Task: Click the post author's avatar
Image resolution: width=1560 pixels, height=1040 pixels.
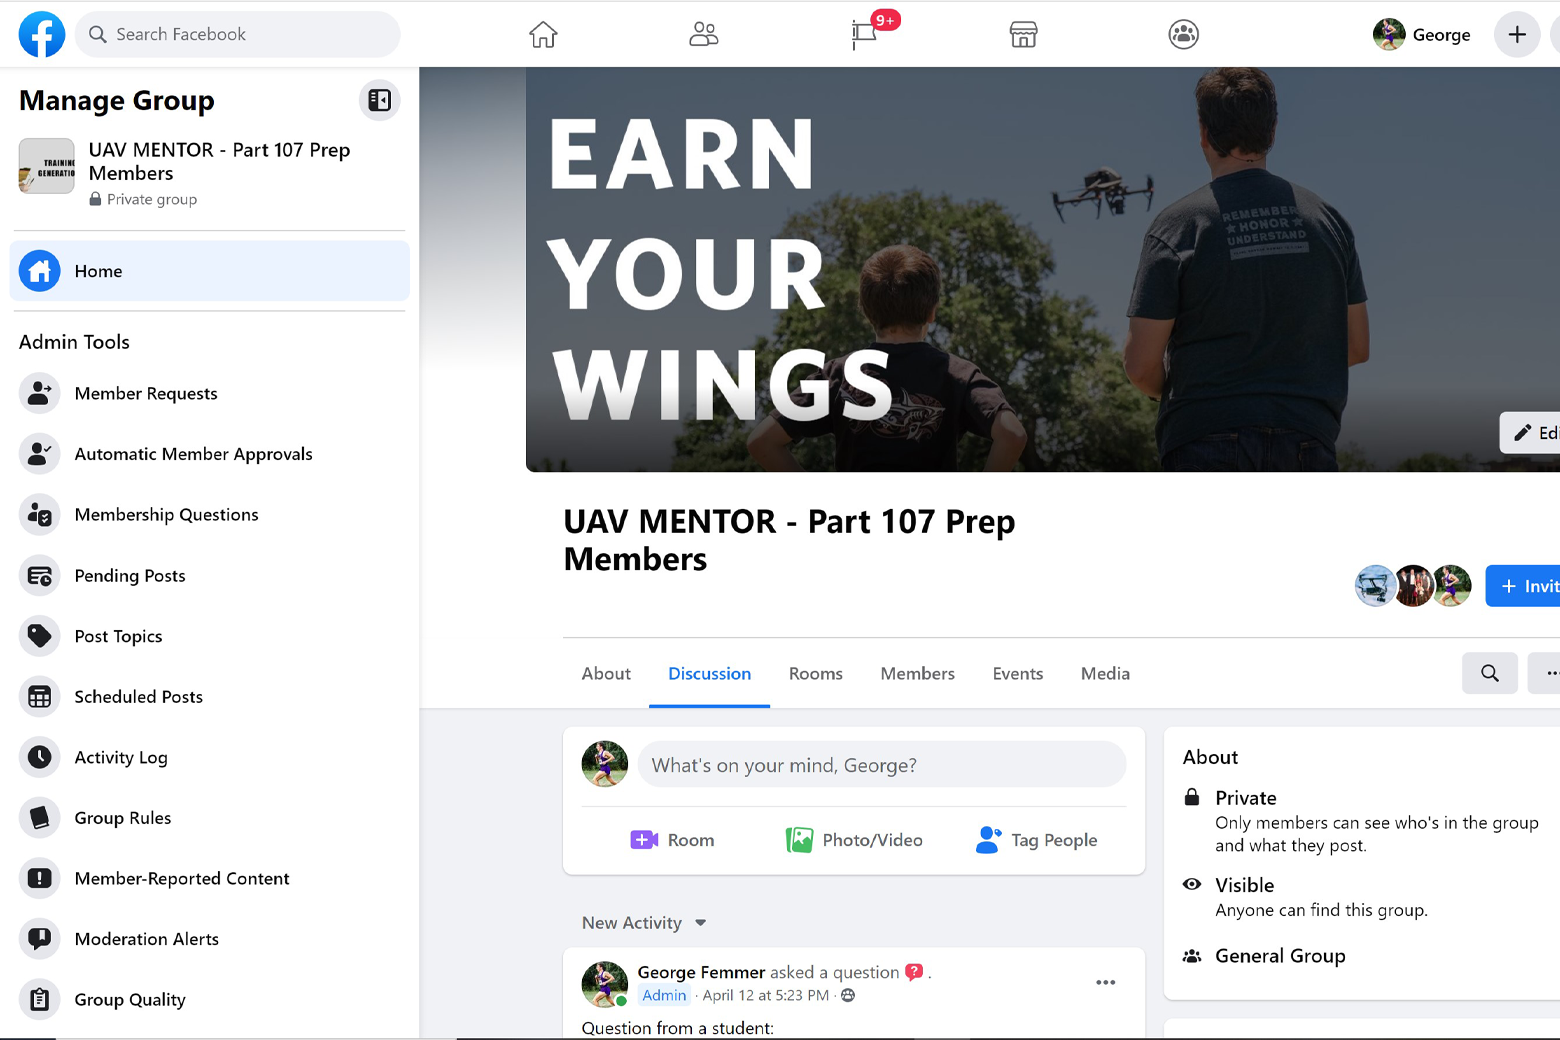Action: [605, 984]
